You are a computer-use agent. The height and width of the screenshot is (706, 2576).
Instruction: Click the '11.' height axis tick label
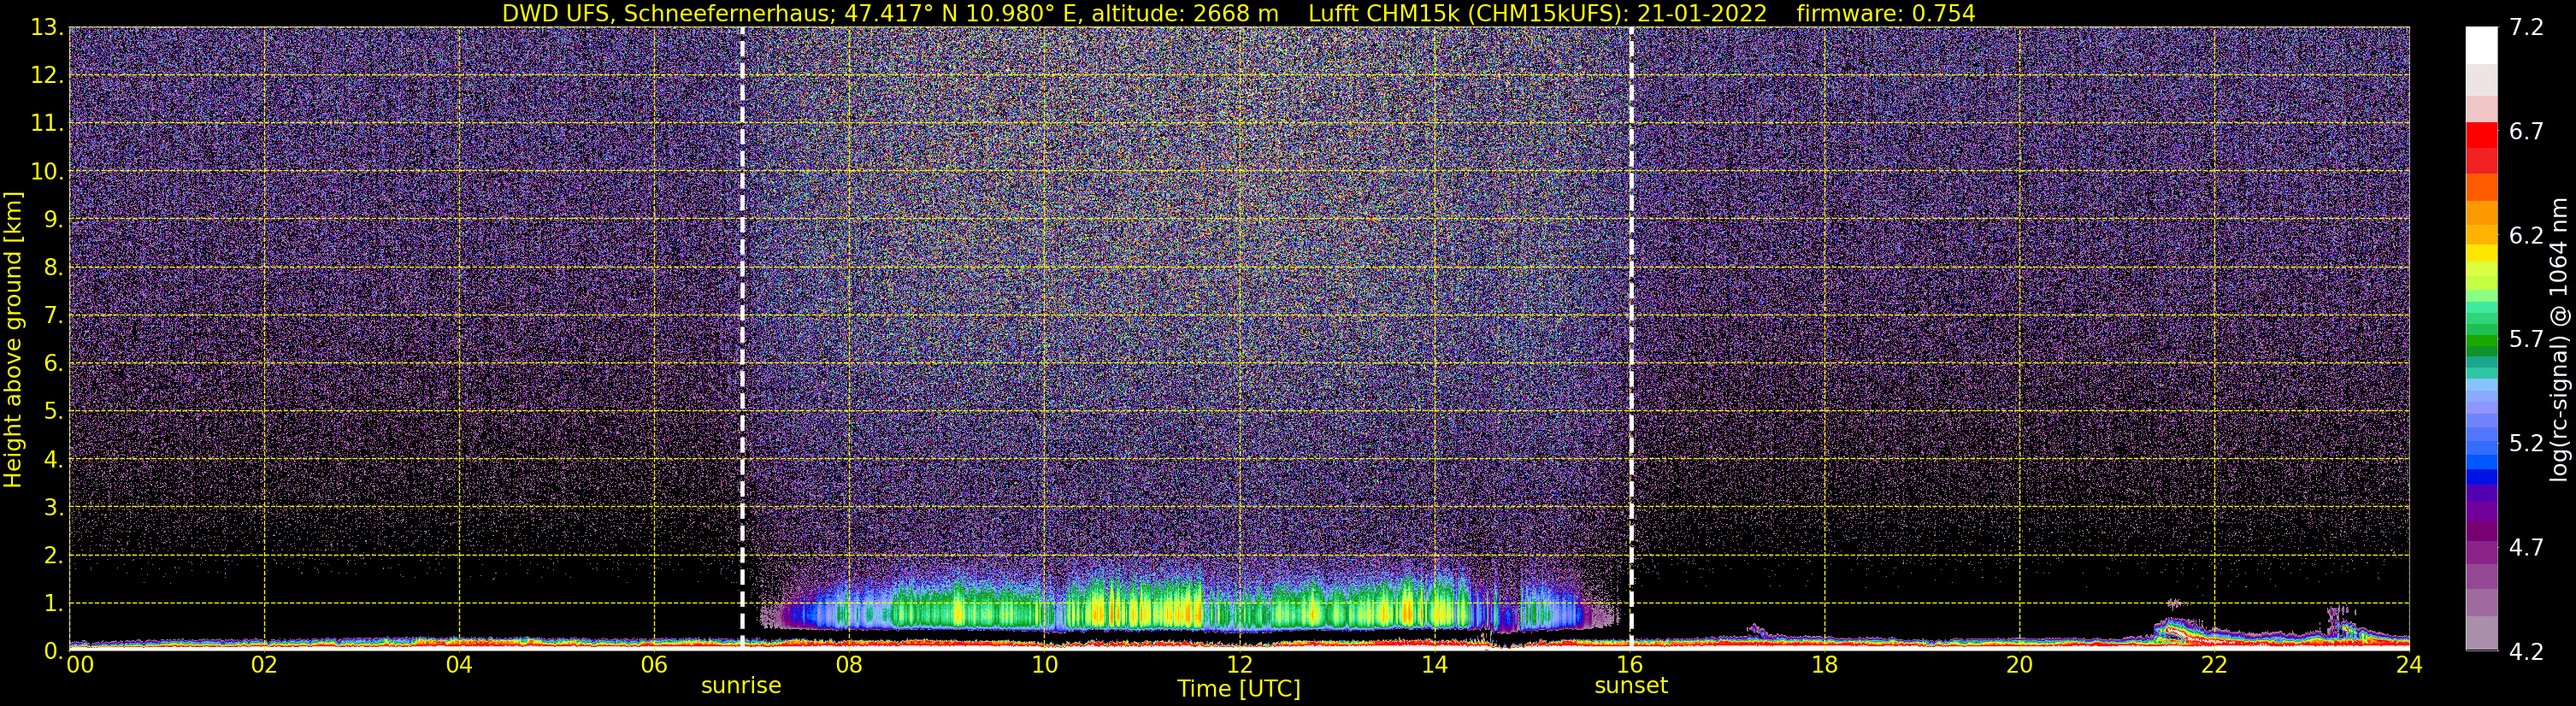(x=47, y=123)
